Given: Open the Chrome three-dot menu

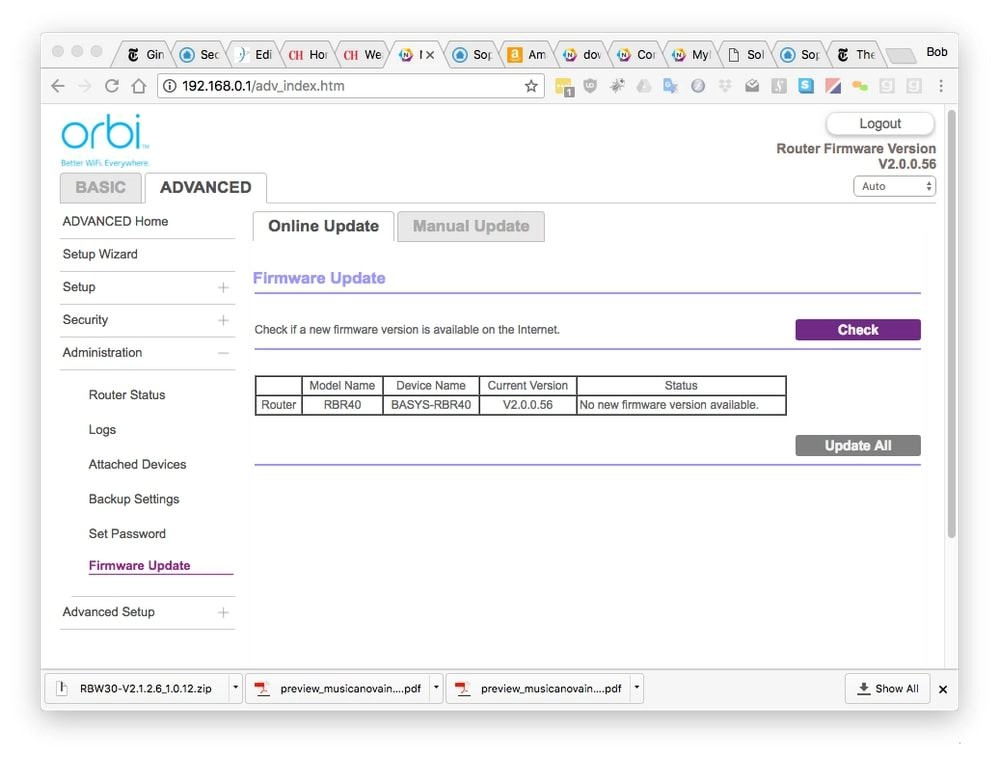Looking at the screenshot, I should (x=940, y=86).
